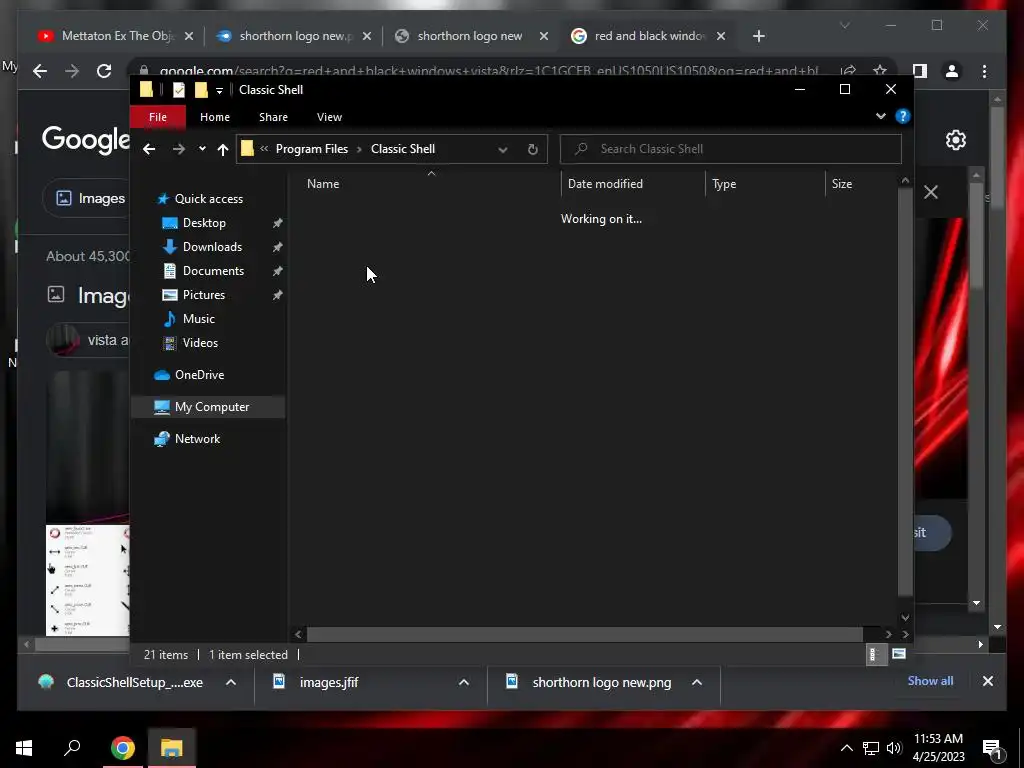1024x768 pixels.
Task: Open Downloads in navigation pane
Action: (212, 247)
